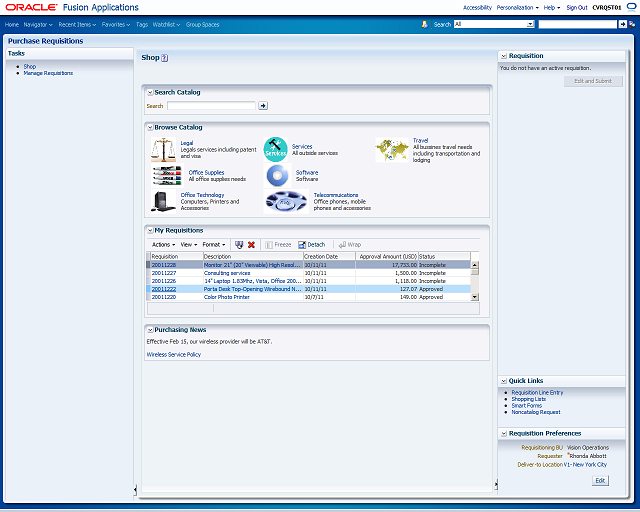Viewport: 640px width, 512px height.
Task: Open Requisition Line Entry quick link
Action: click(537, 392)
